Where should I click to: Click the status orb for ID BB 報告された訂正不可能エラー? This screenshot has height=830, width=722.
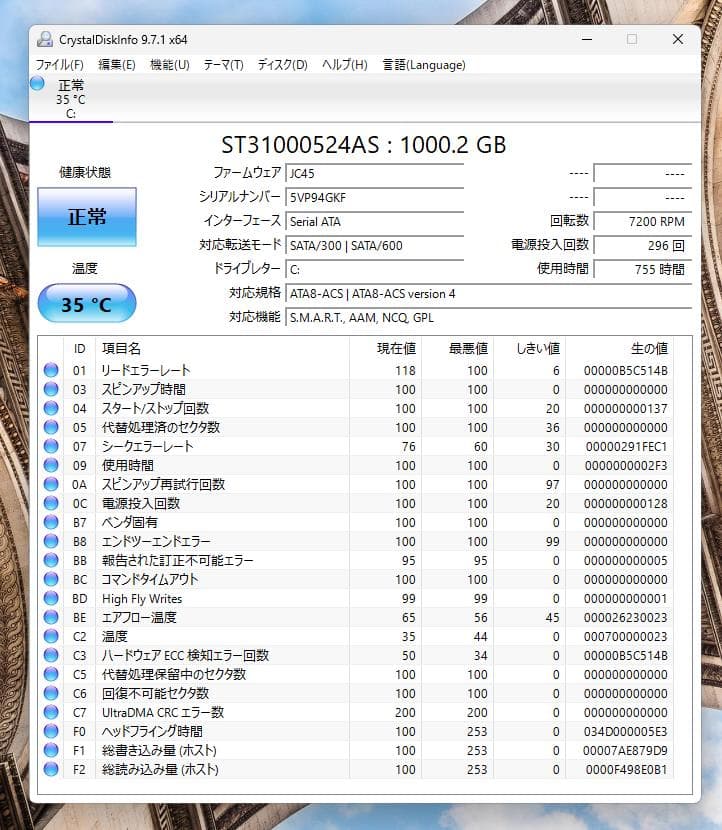(51, 561)
